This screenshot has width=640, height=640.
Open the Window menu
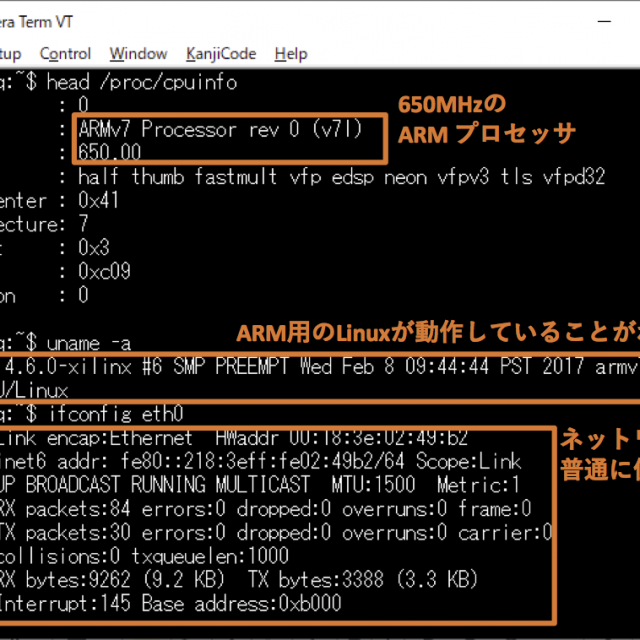[x=138, y=54]
